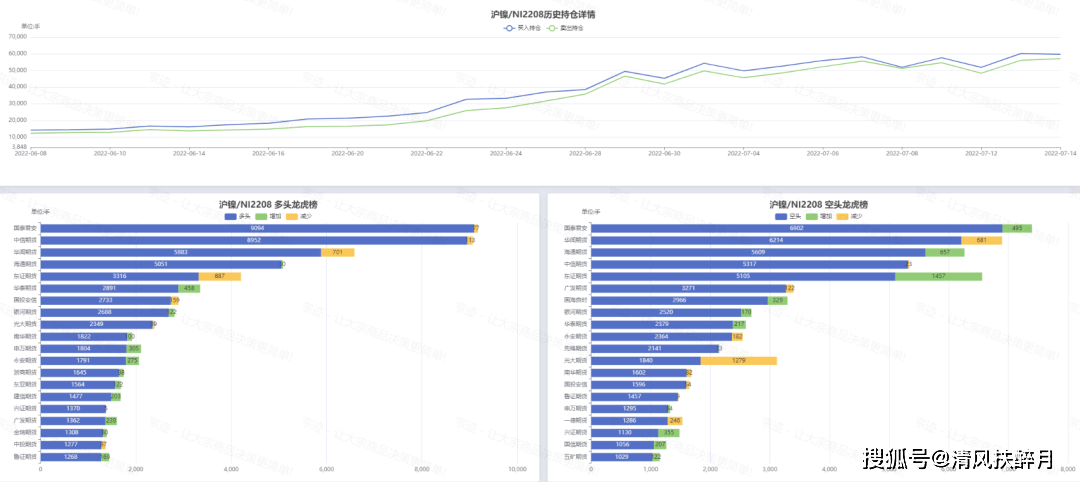Hide 增加 series in 多头龙虎榜 legend
Screen dimensions: 1080x482
(268, 216)
